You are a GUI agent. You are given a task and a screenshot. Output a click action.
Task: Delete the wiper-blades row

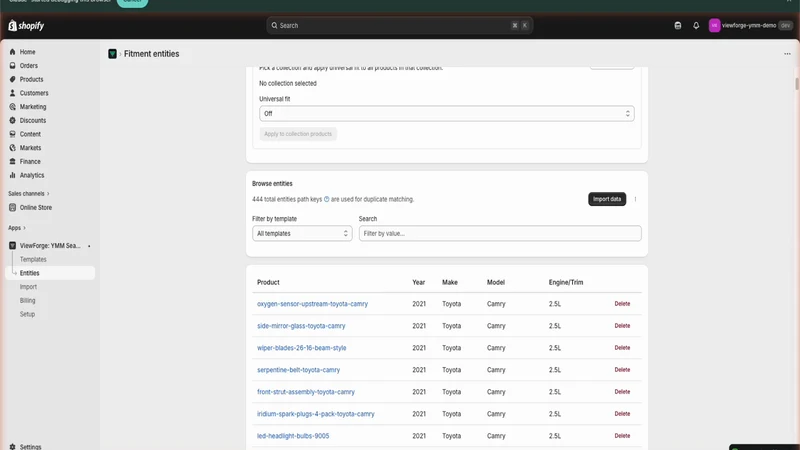pos(622,347)
